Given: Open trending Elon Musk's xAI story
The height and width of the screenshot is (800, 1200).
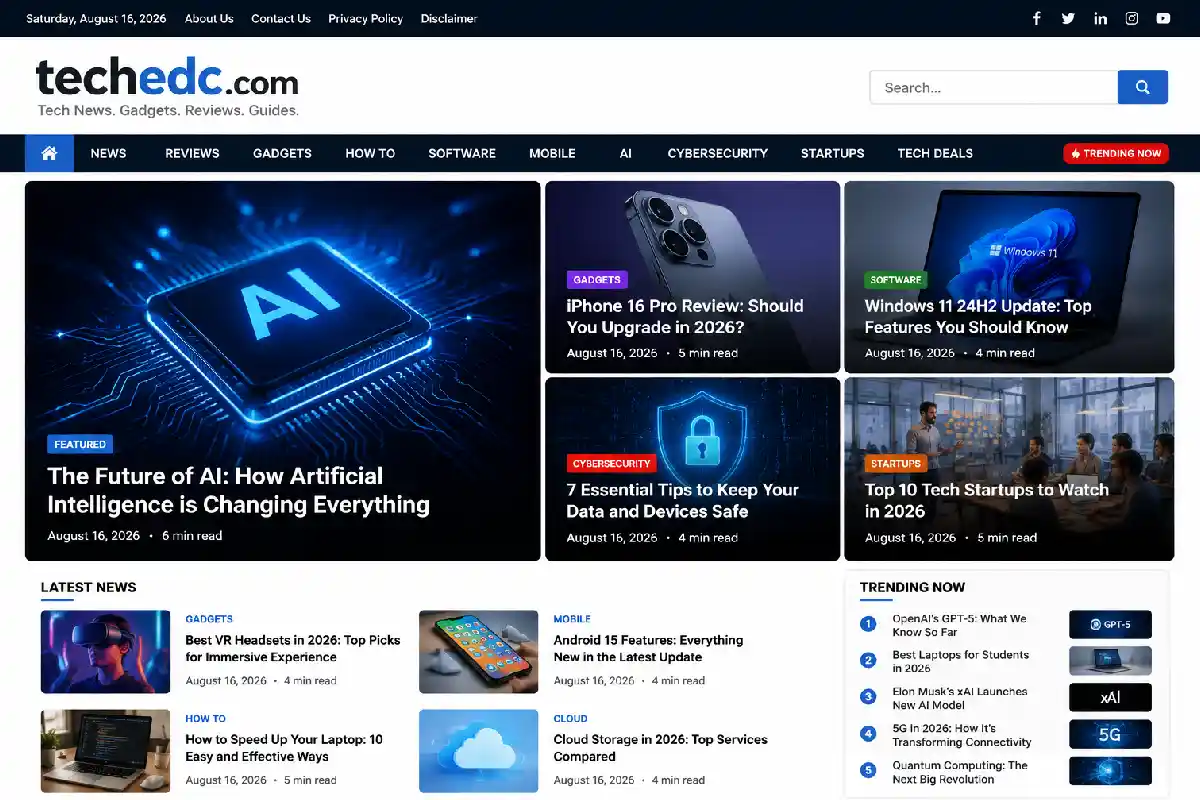Looking at the screenshot, I should click(959, 698).
